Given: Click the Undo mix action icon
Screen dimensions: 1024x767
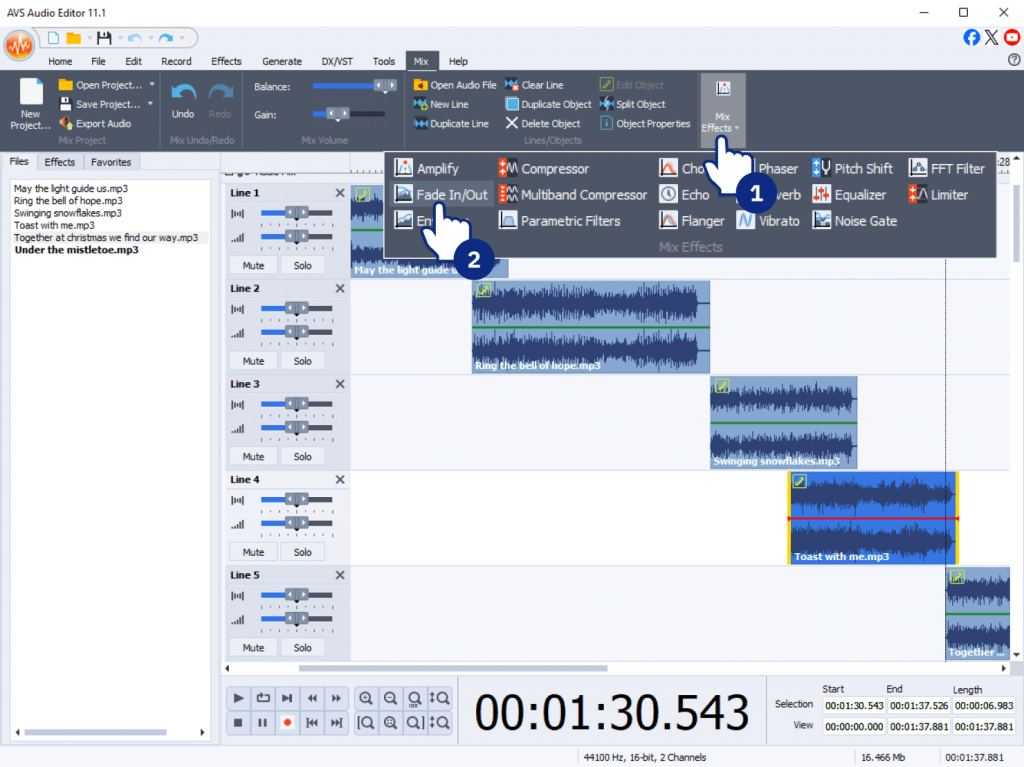Looking at the screenshot, I should click(183, 92).
